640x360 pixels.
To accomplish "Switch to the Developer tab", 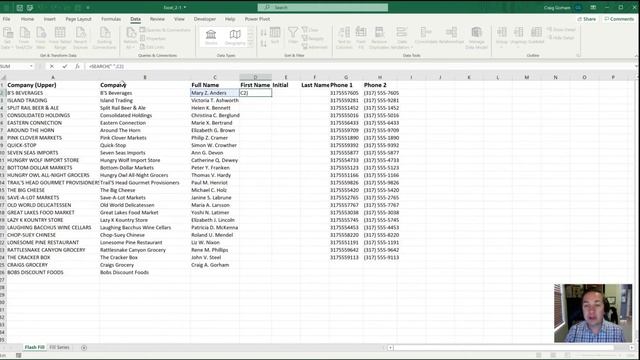I will click(x=205, y=19).
